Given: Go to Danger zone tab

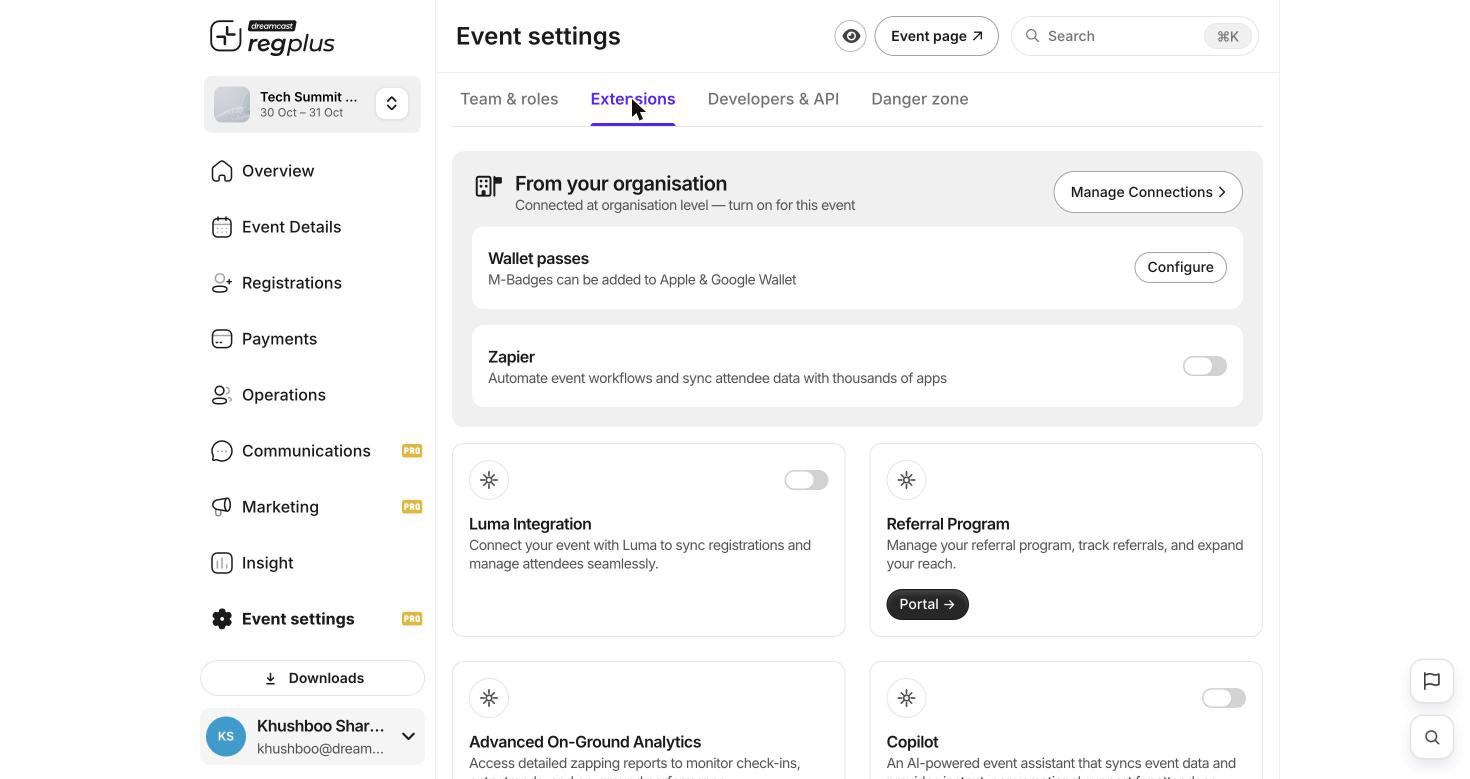Looking at the screenshot, I should pyautogui.click(x=920, y=99).
